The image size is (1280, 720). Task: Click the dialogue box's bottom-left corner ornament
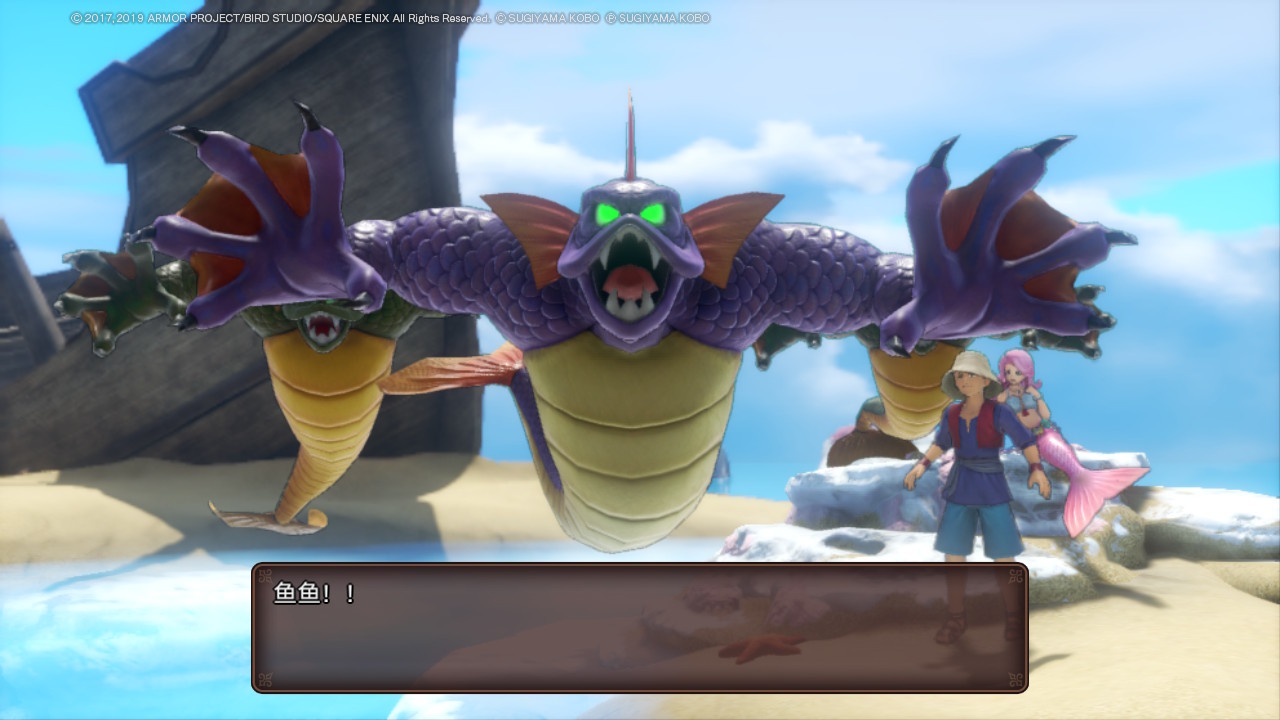coord(265,679)
